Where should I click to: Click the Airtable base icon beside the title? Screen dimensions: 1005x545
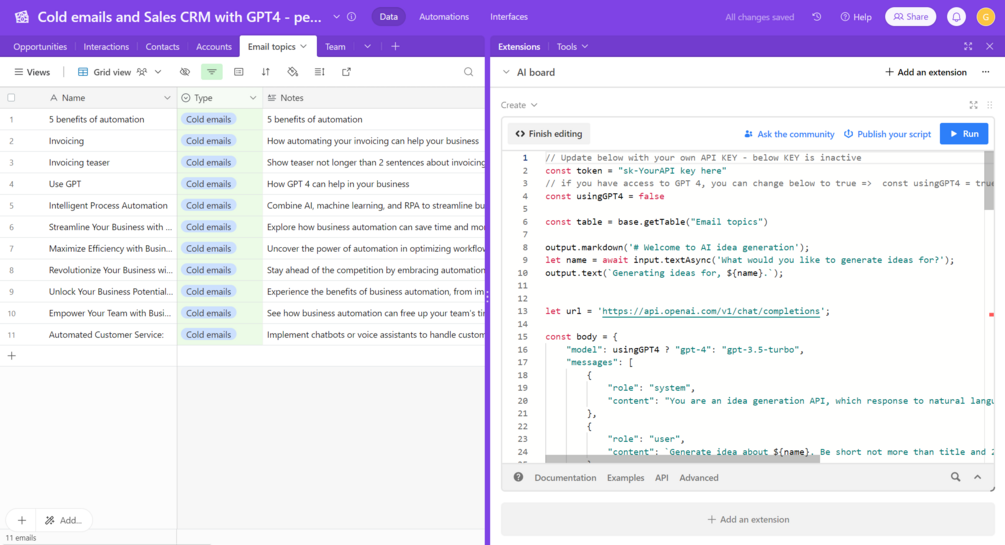22,17
